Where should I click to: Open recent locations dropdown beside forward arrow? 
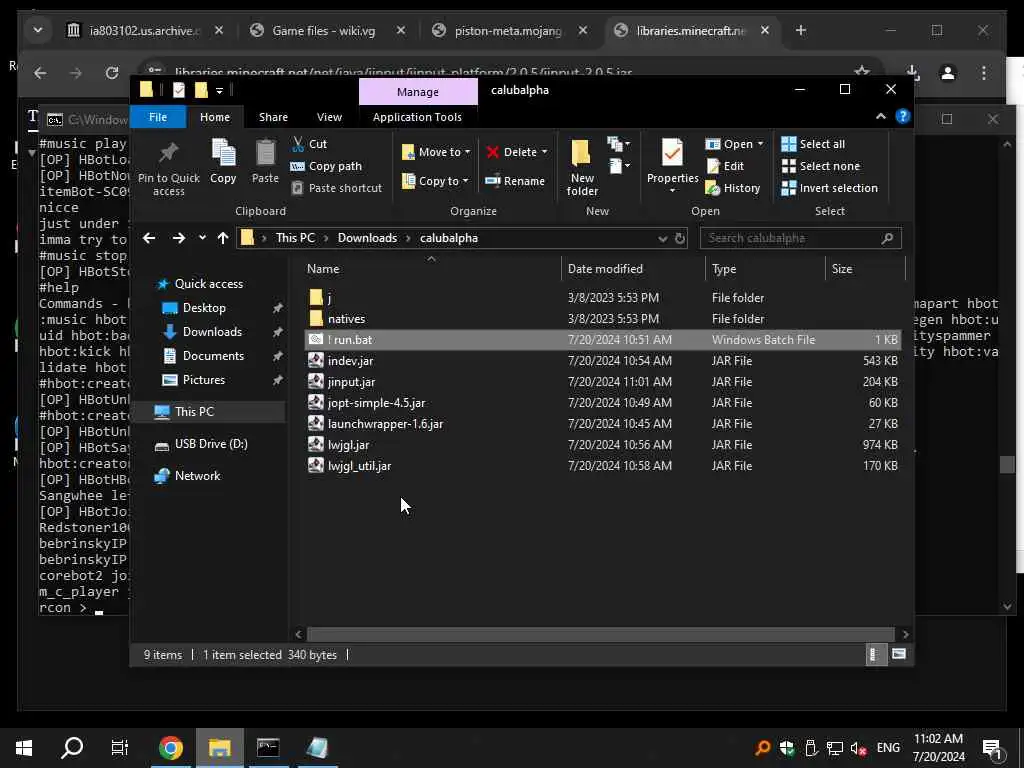click(x=202, y=238)
